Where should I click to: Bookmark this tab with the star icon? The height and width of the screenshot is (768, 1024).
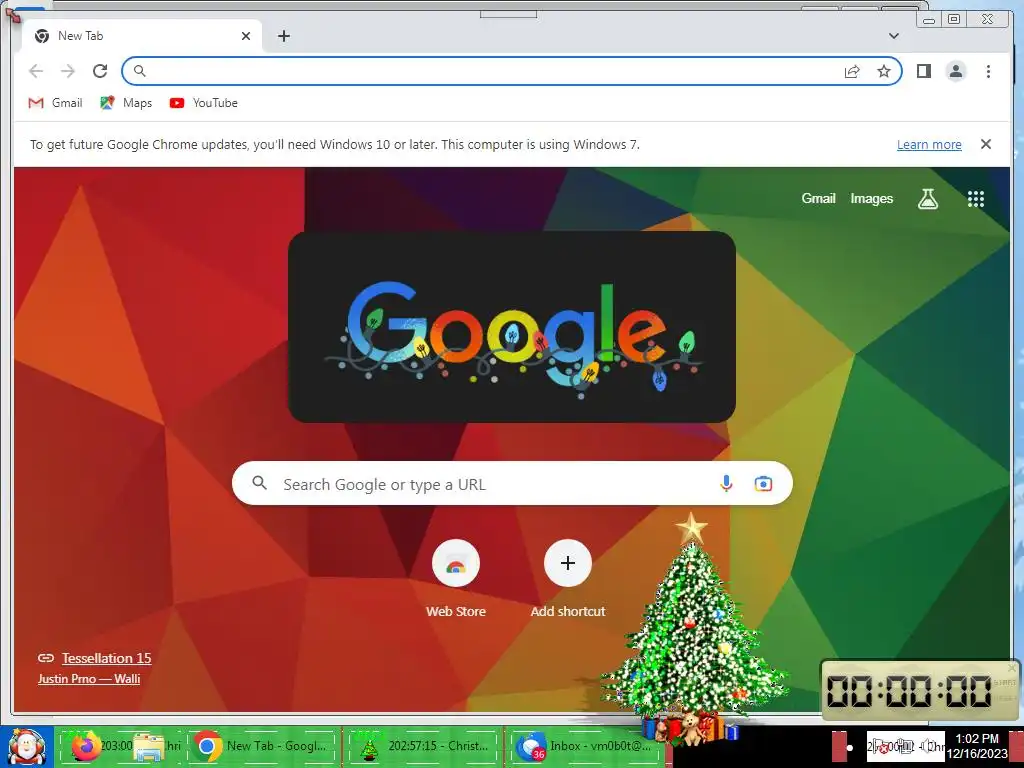(x=884, y=71)
